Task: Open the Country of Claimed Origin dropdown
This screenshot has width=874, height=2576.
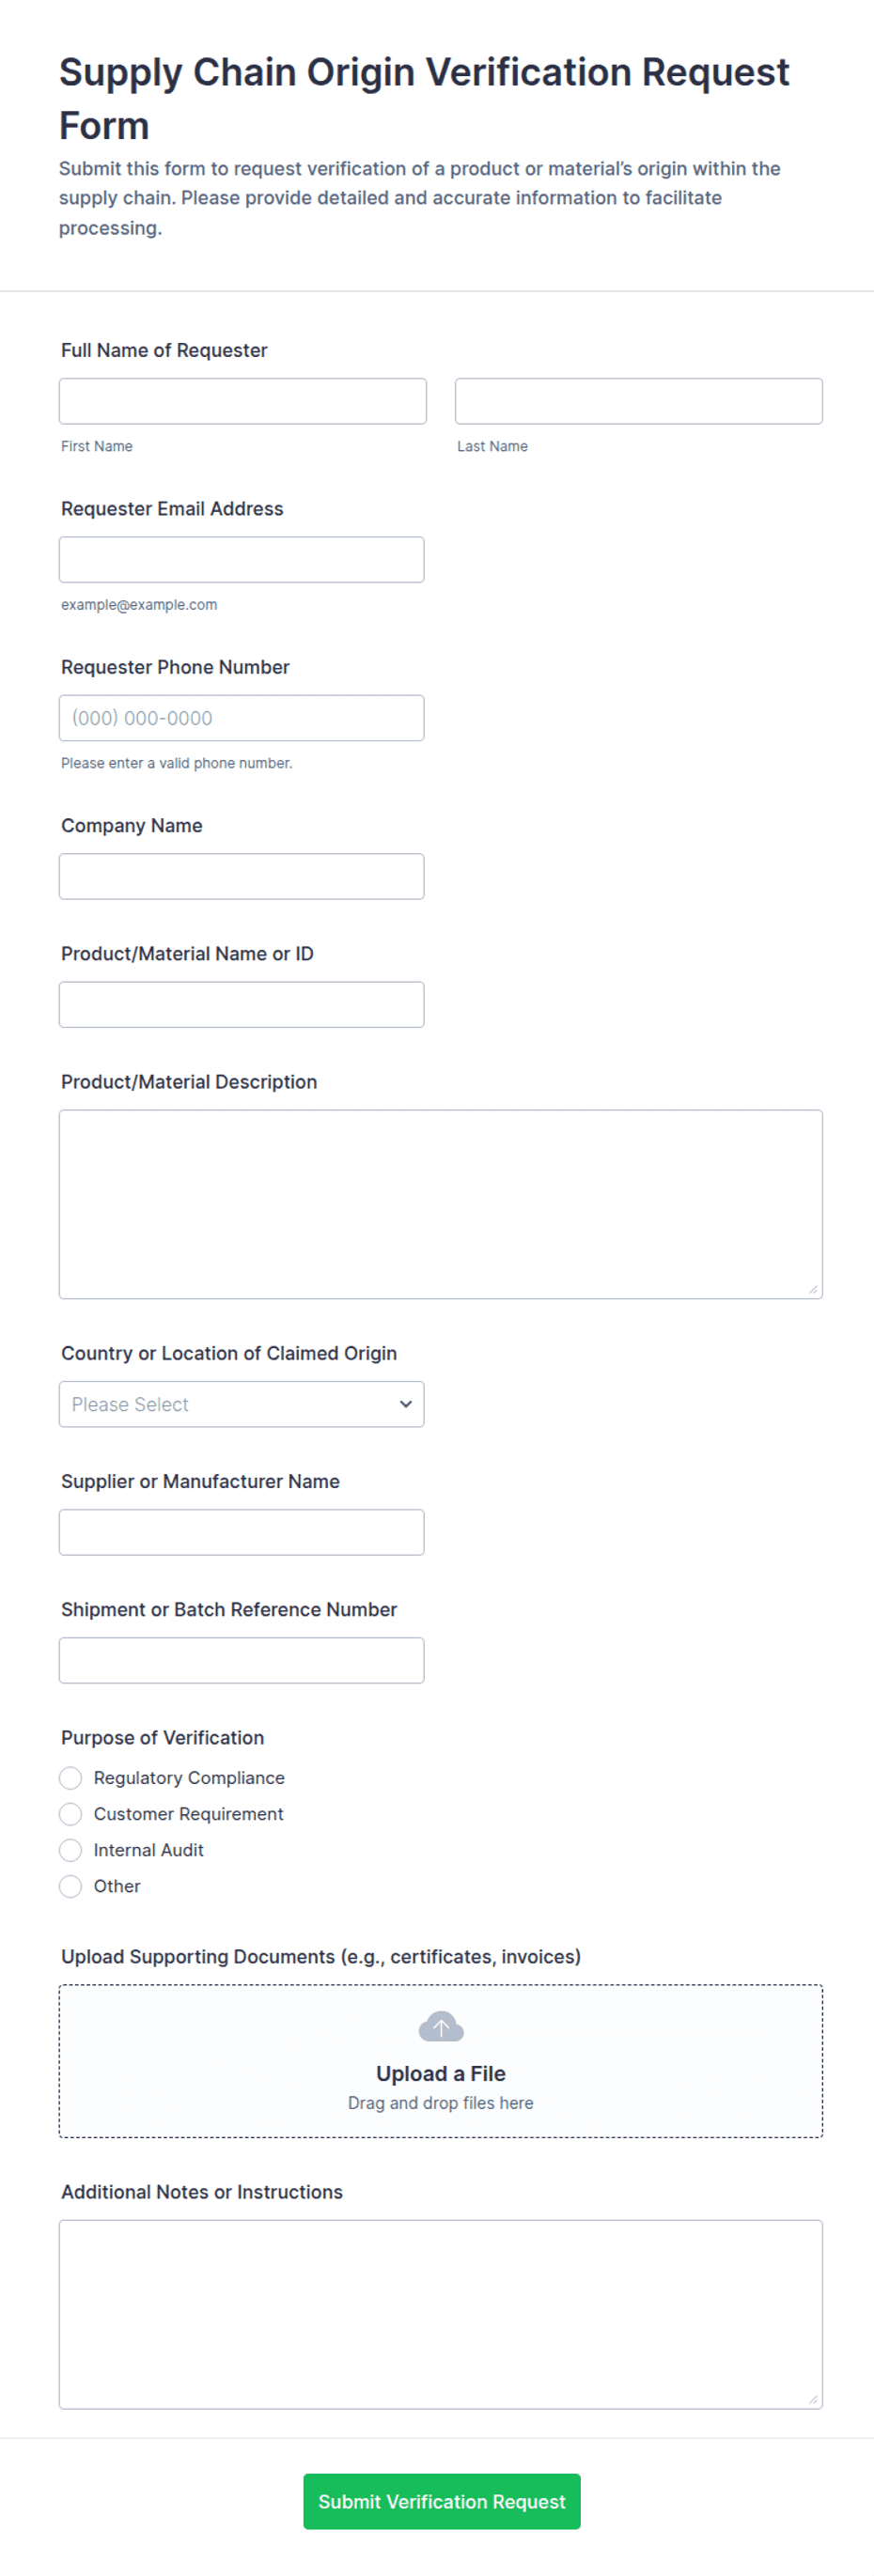Action: (x=241, y=1404)
